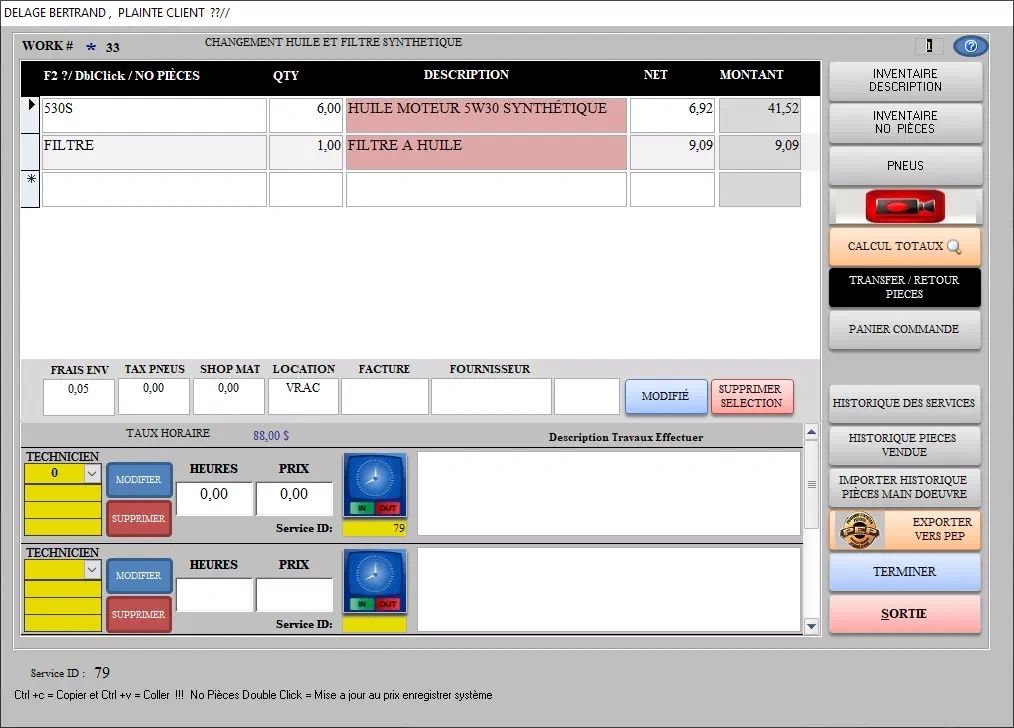Click SUPPRIMER SELECTION
The image size is (1014, 728).
point(751,396)
